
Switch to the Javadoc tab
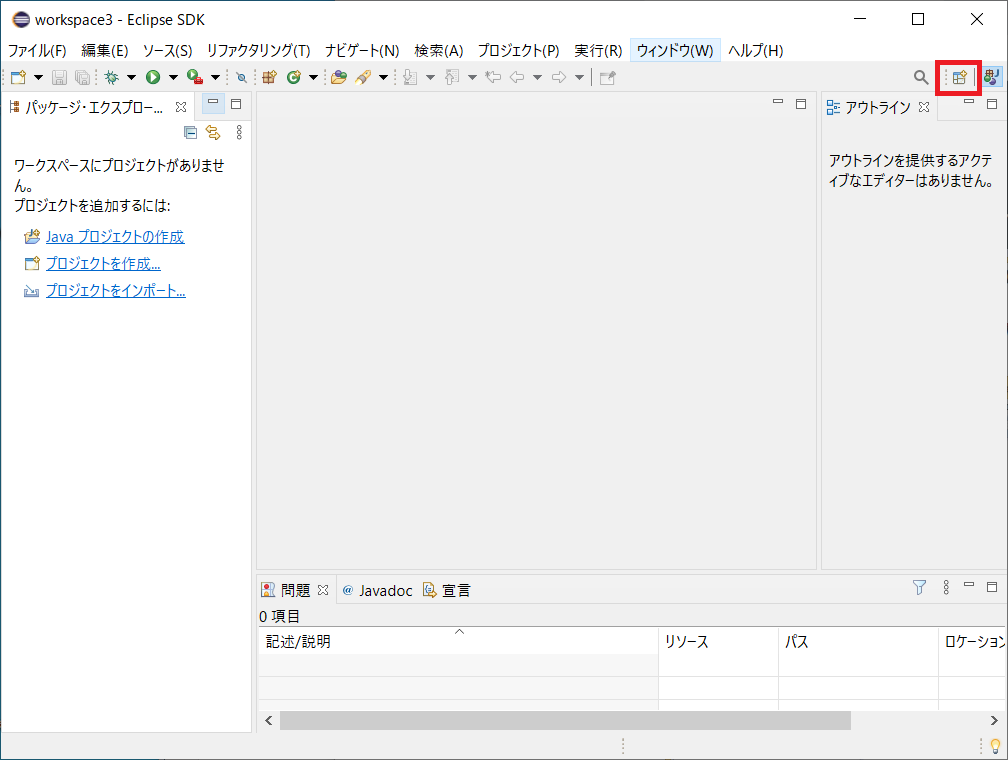coord(377,590)
